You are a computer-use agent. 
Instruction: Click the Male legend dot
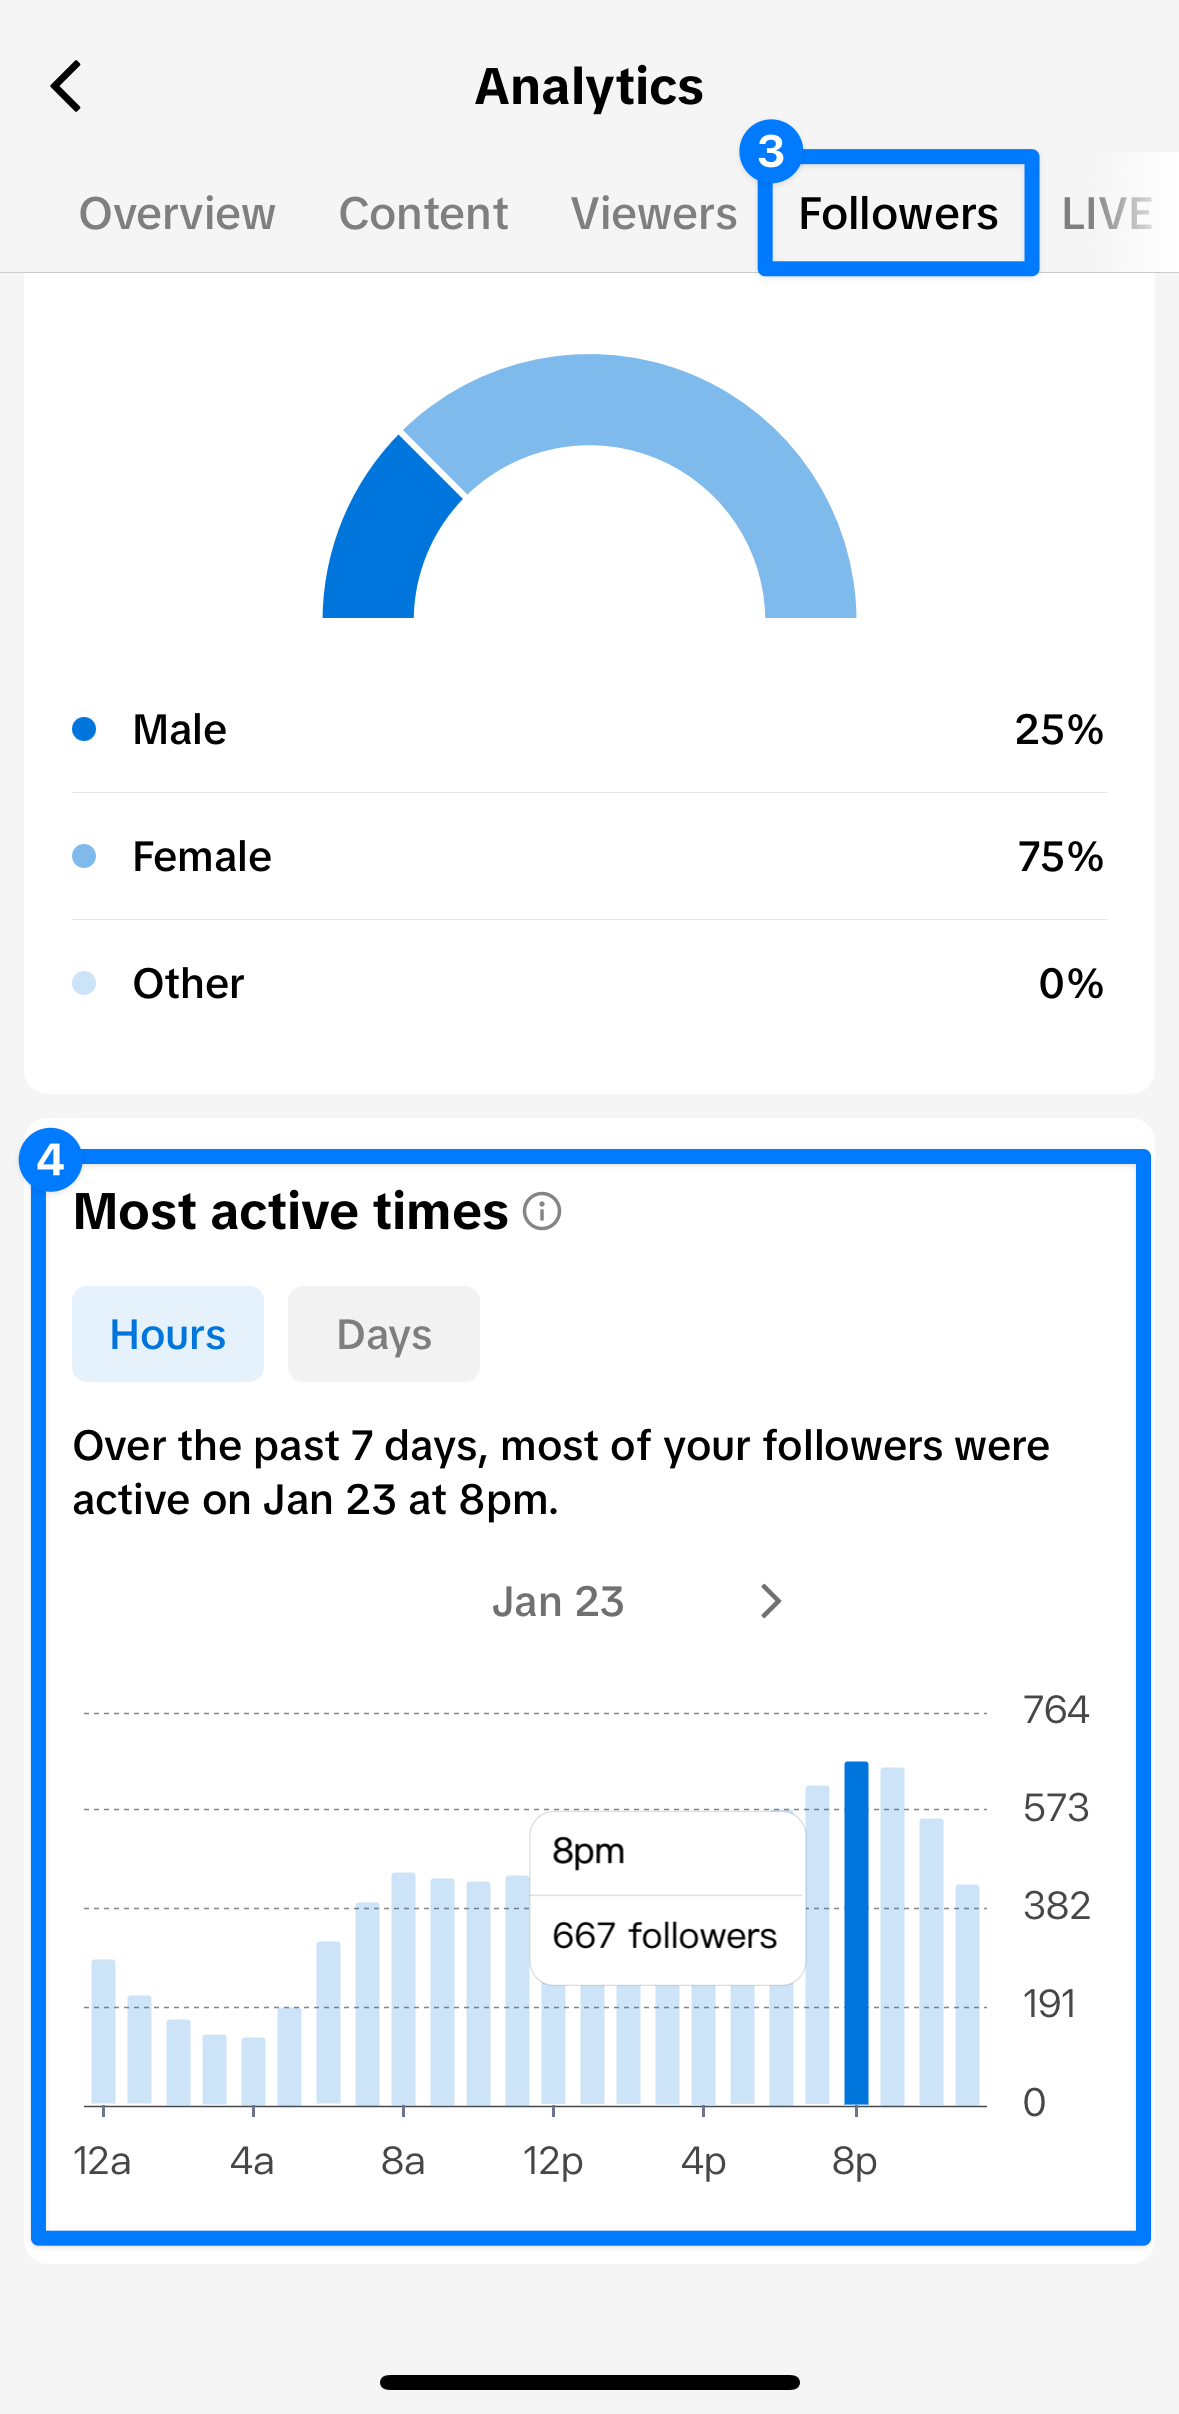pyautogui.click(x=85, y=729)
